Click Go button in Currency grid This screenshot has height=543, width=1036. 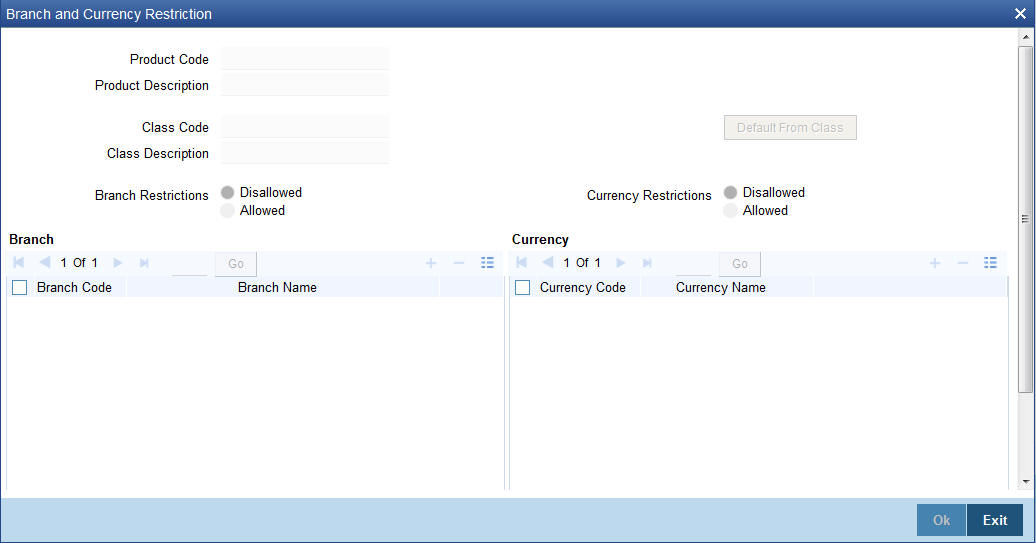point(739,264)
